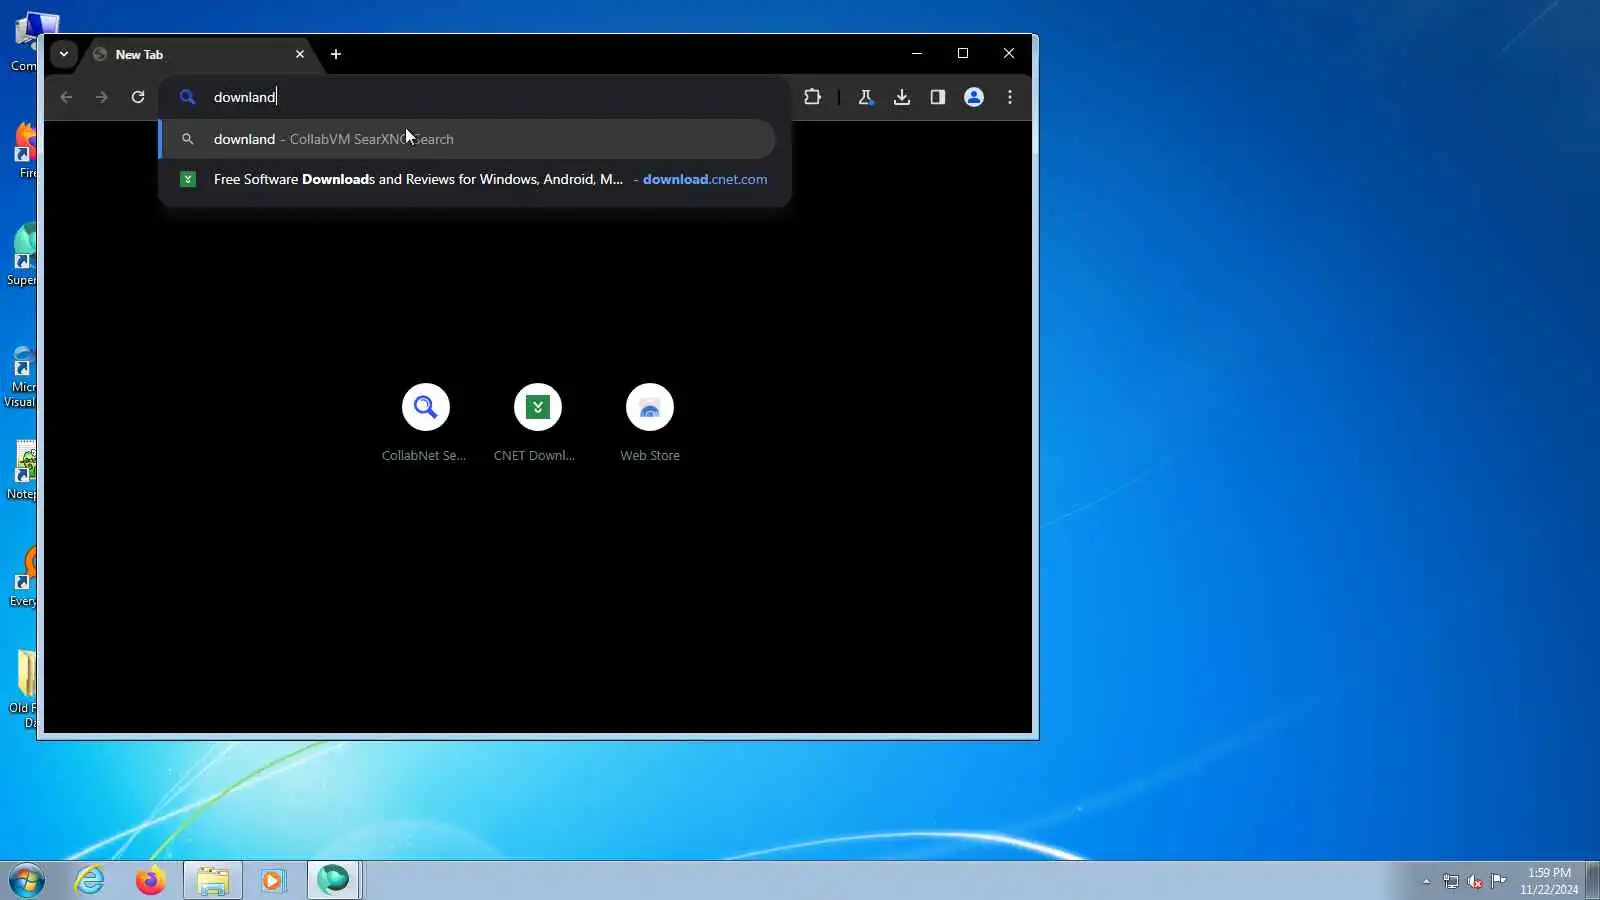Image resolution: width=1600 pixels, height=900 pixels.
Task: Close the browser window
Action: pyautogui.click(x=1009, y=53)
